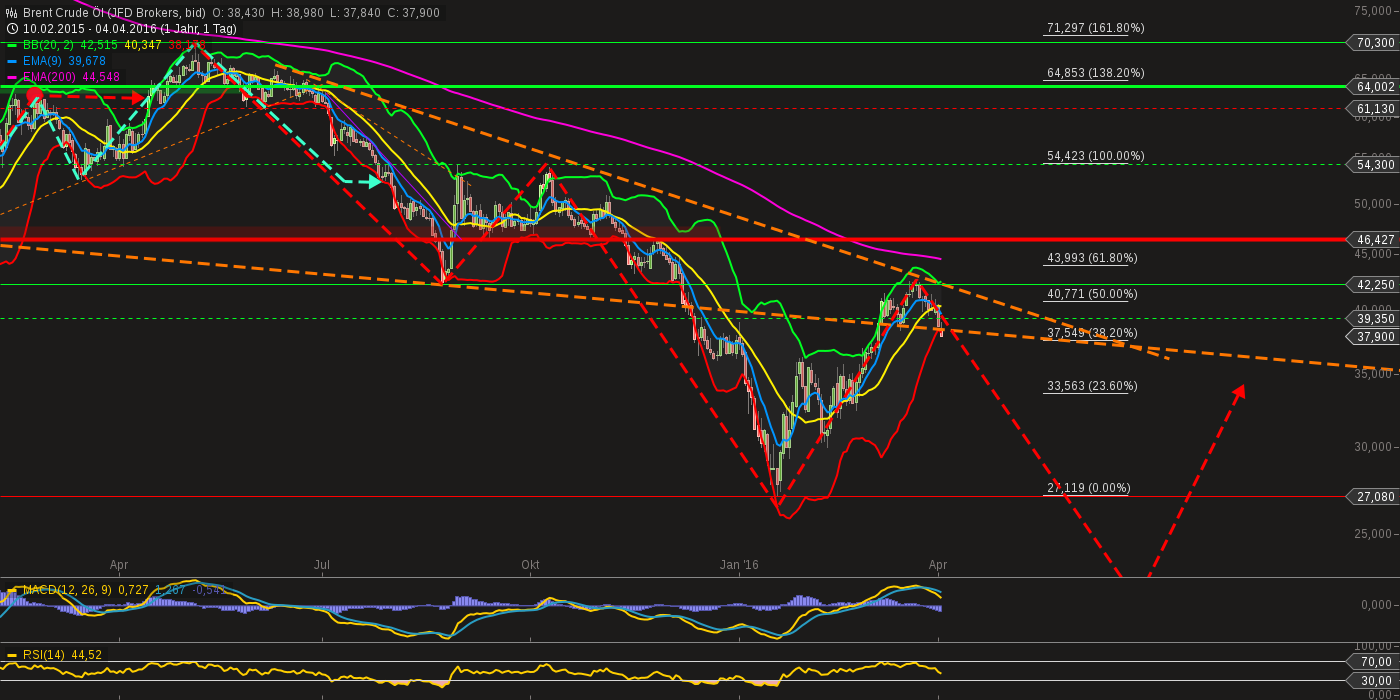Click the Fibonacci label 27,119 (0.00%)
The width and height of the screenshot is (1400, 700).
pyautogui.click(x=1088, y=488)
